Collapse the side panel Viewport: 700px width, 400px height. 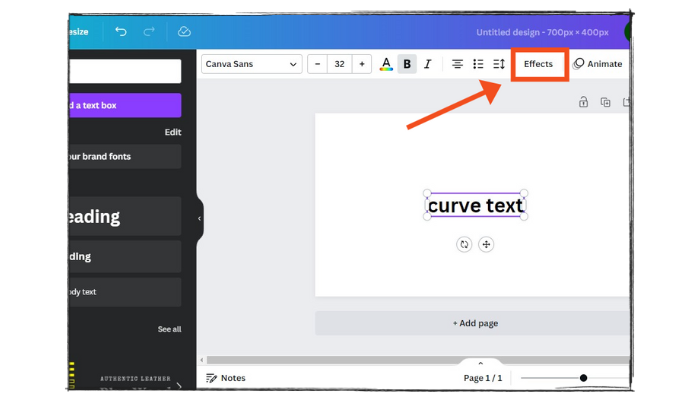click(199, 218)
